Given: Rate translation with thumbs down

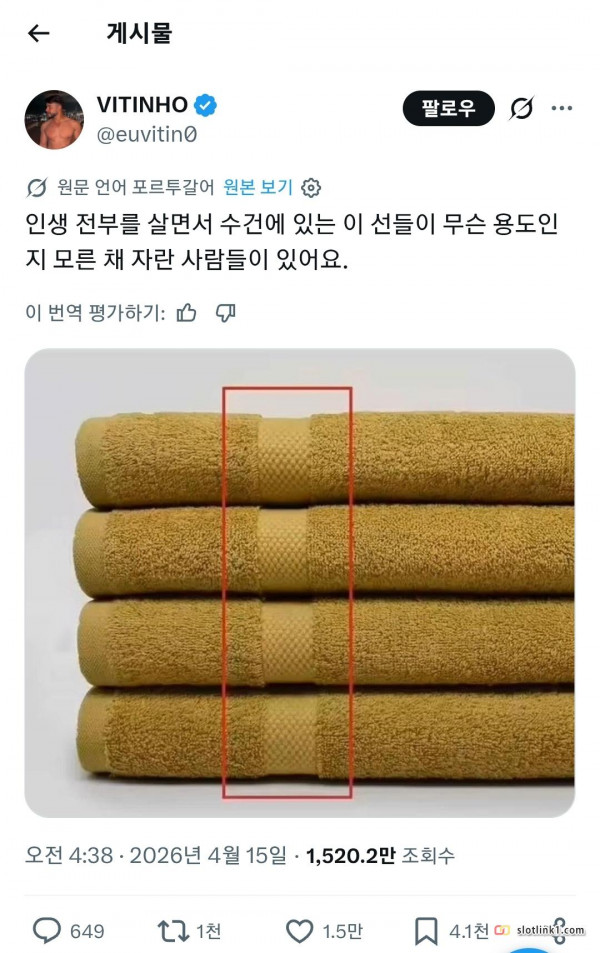Looking at the screenshot, I should (226, 313).
